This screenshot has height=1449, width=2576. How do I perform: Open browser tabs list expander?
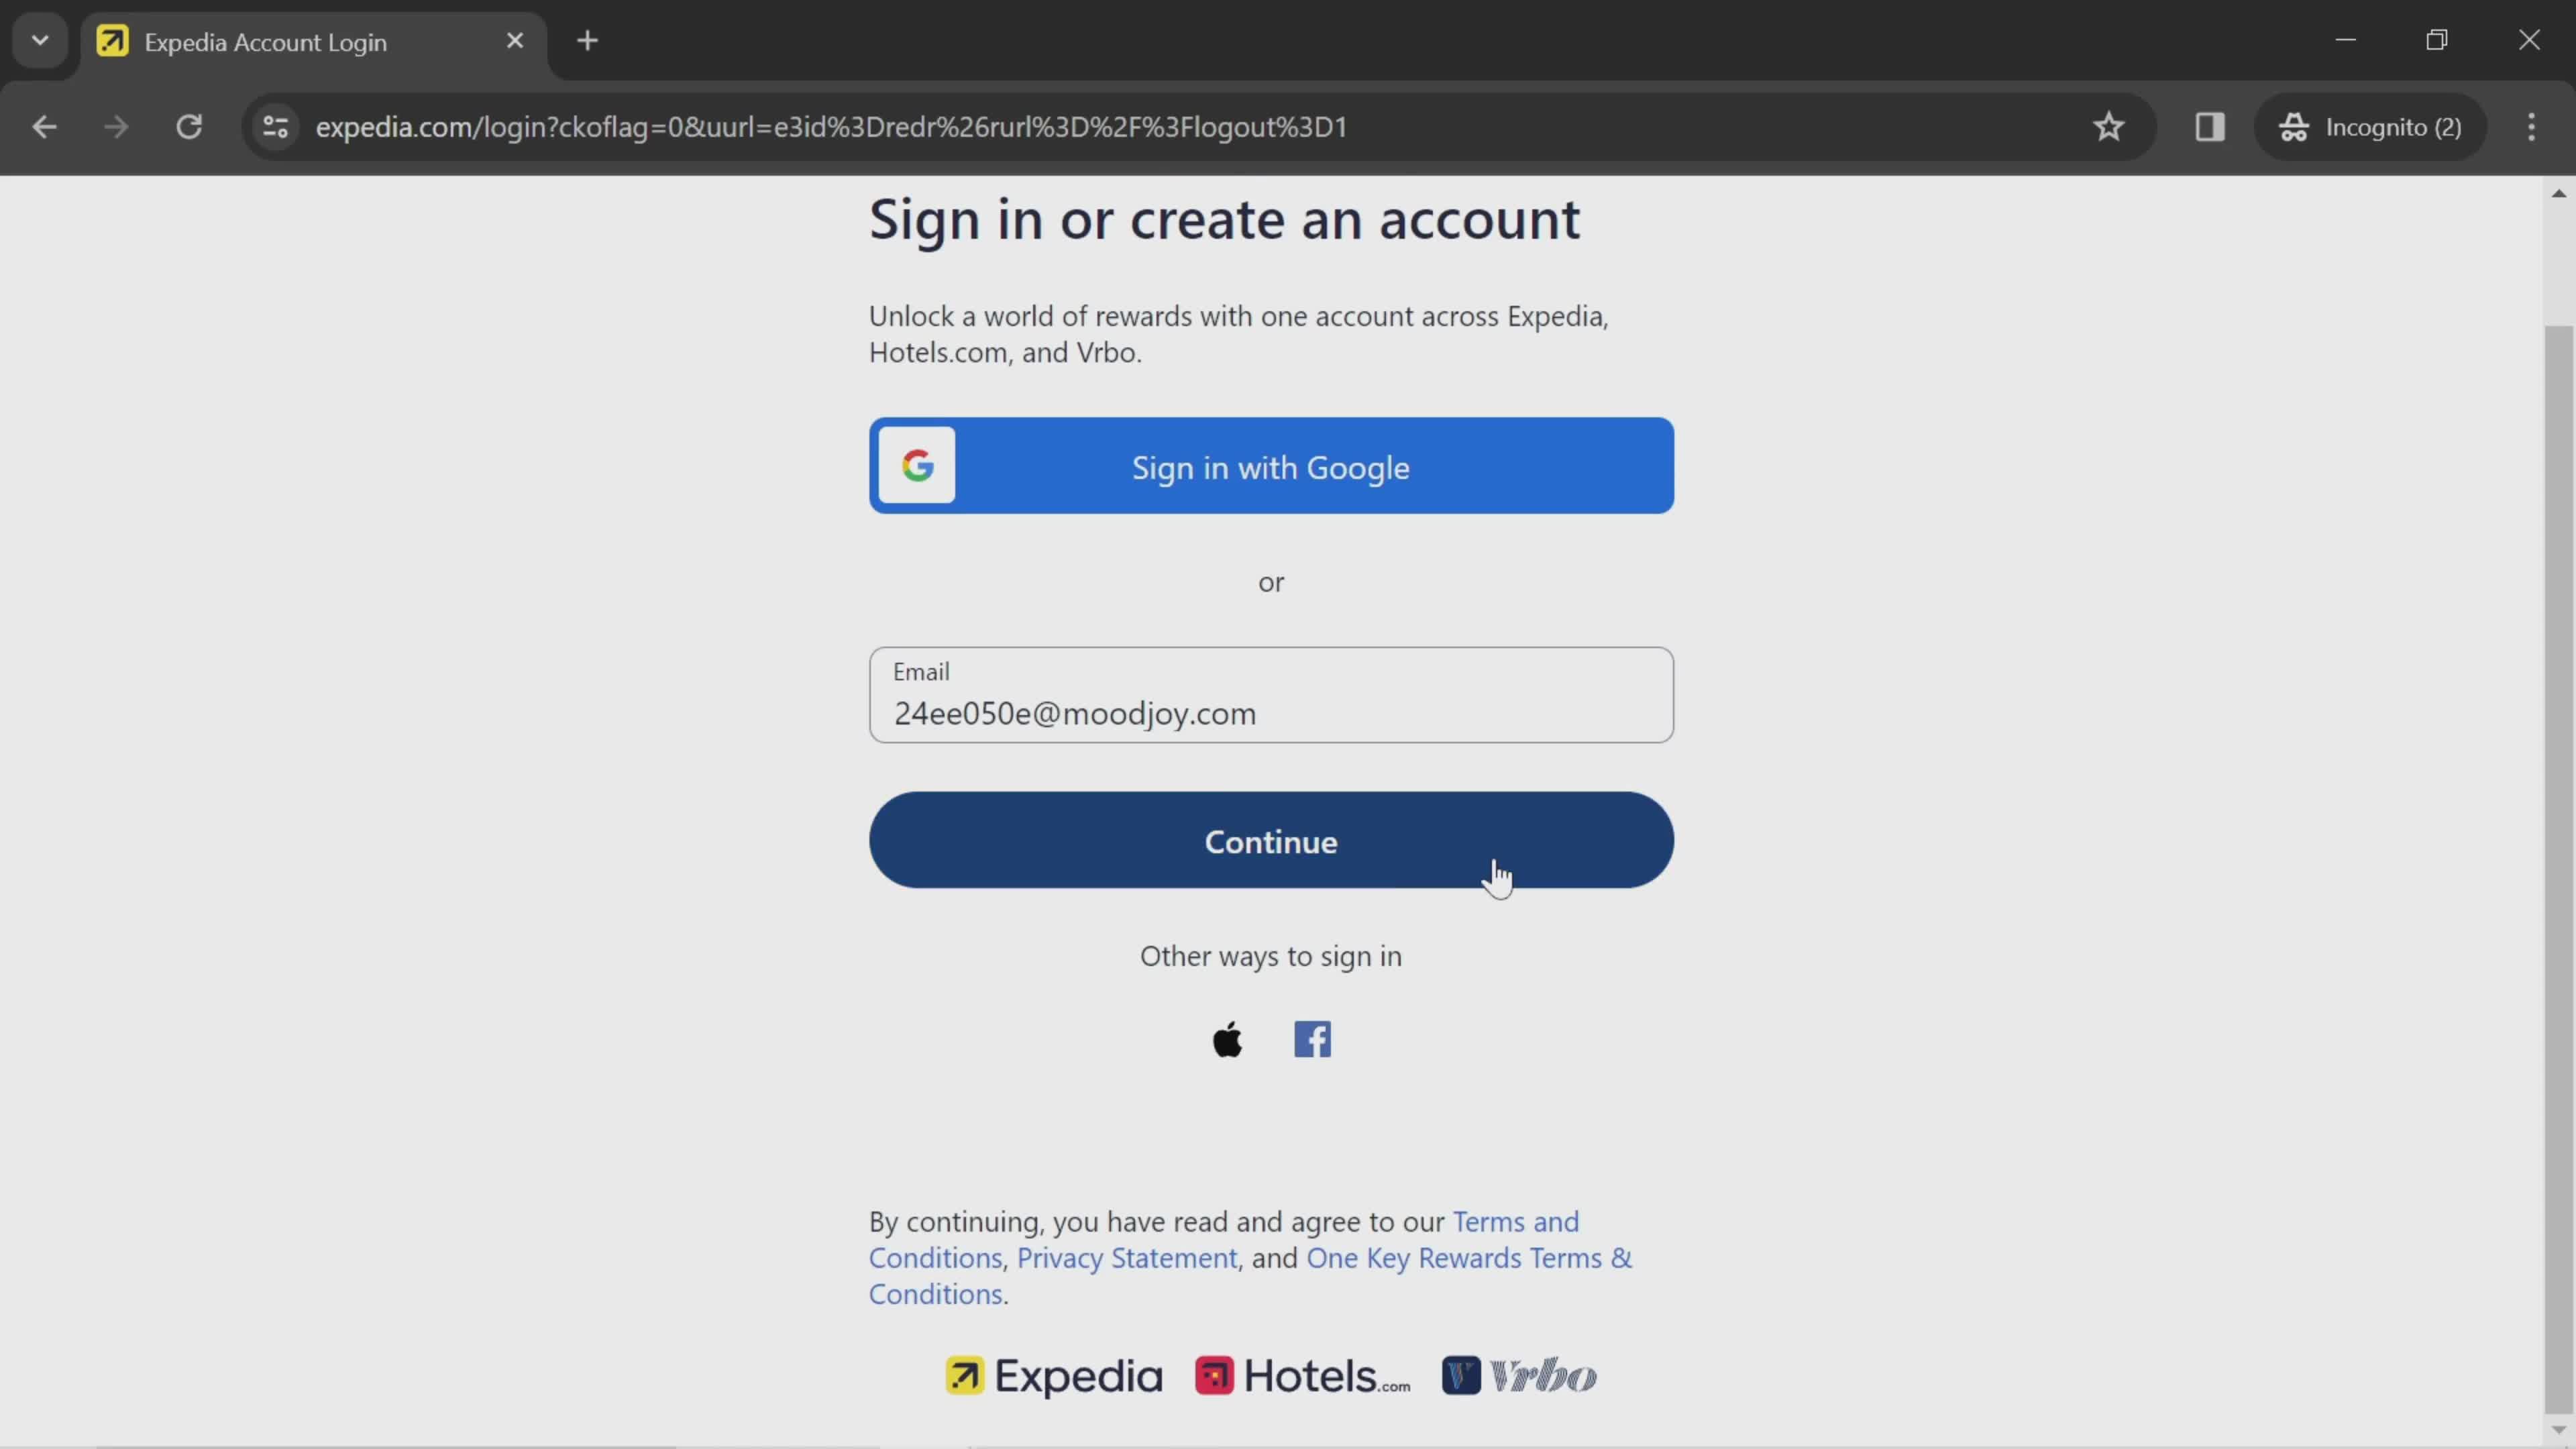(x=39, y=39)
